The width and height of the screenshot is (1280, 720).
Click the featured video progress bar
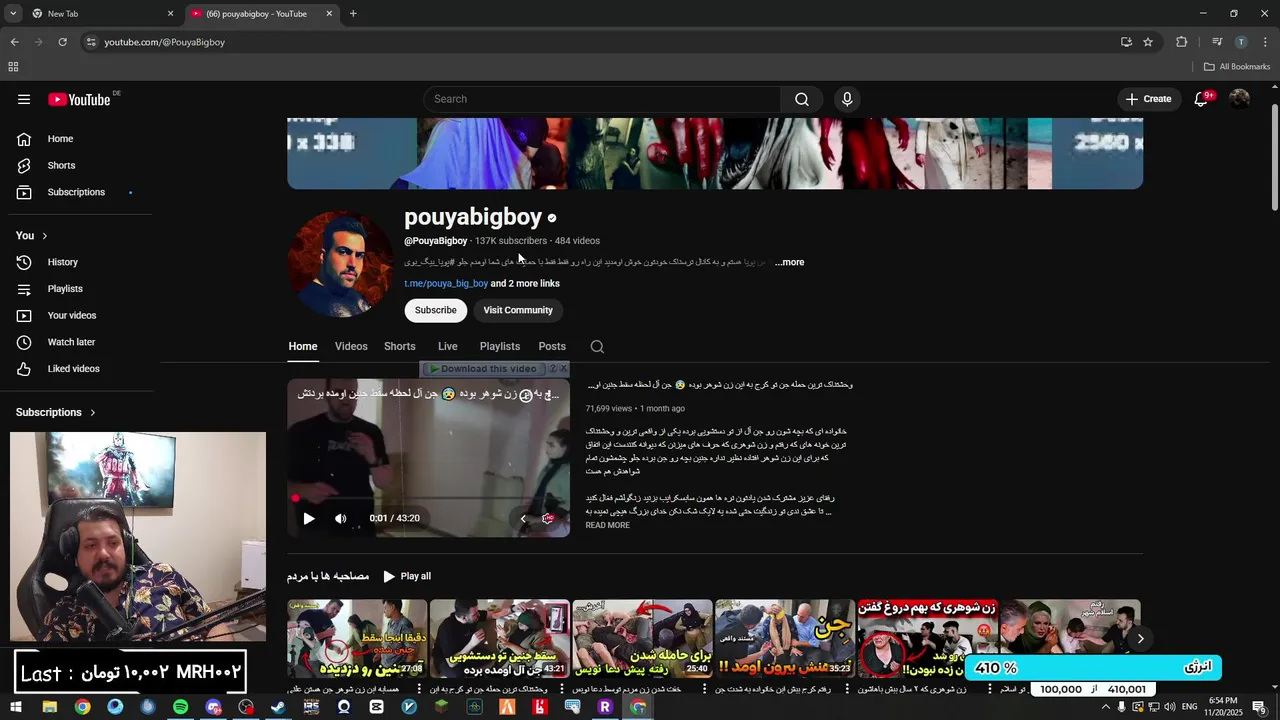pos(428,498)
